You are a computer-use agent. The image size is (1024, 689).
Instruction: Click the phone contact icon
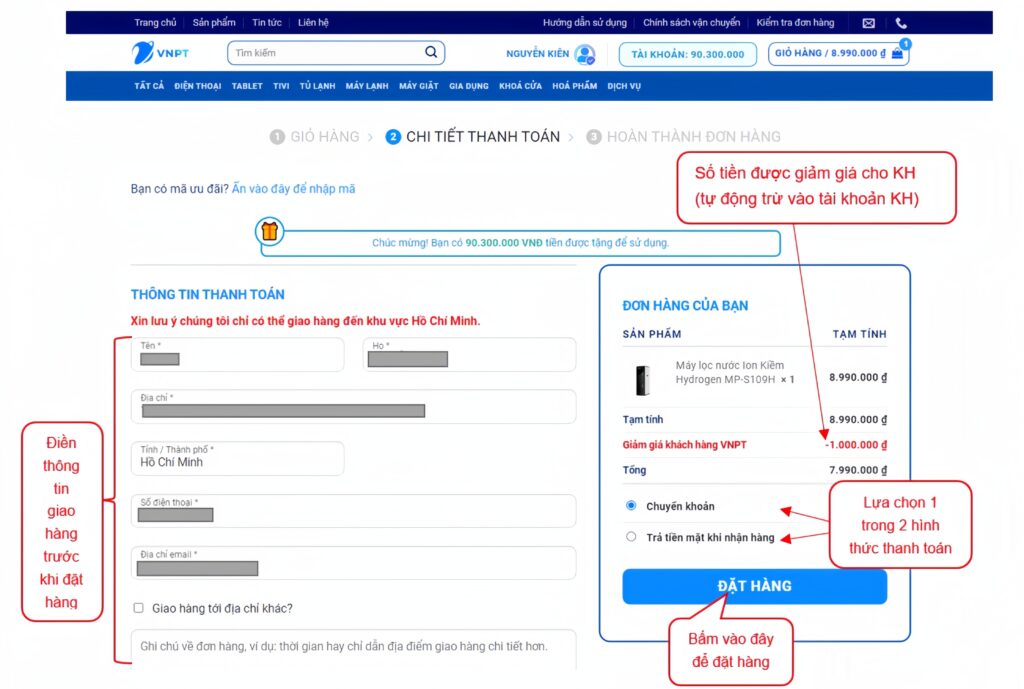[901, 23]
